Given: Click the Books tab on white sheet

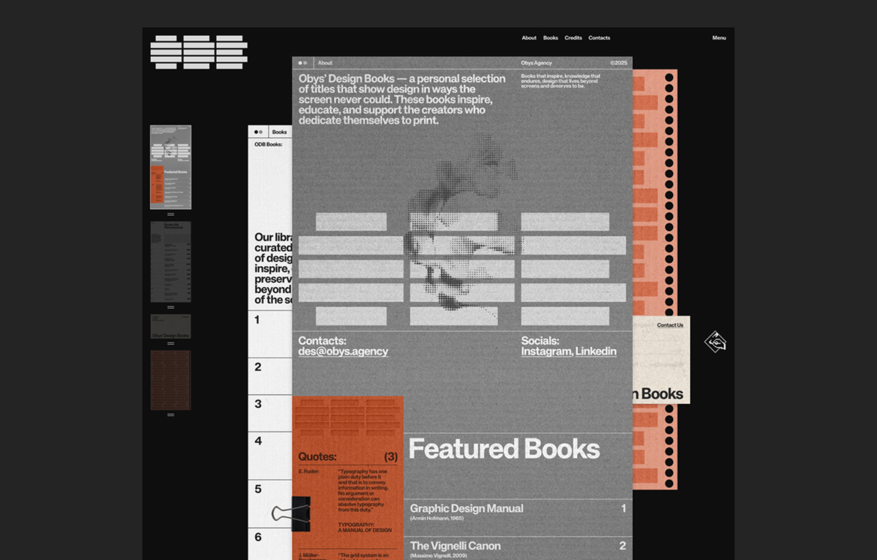Looking at the screenshot, I should (279, 132).
